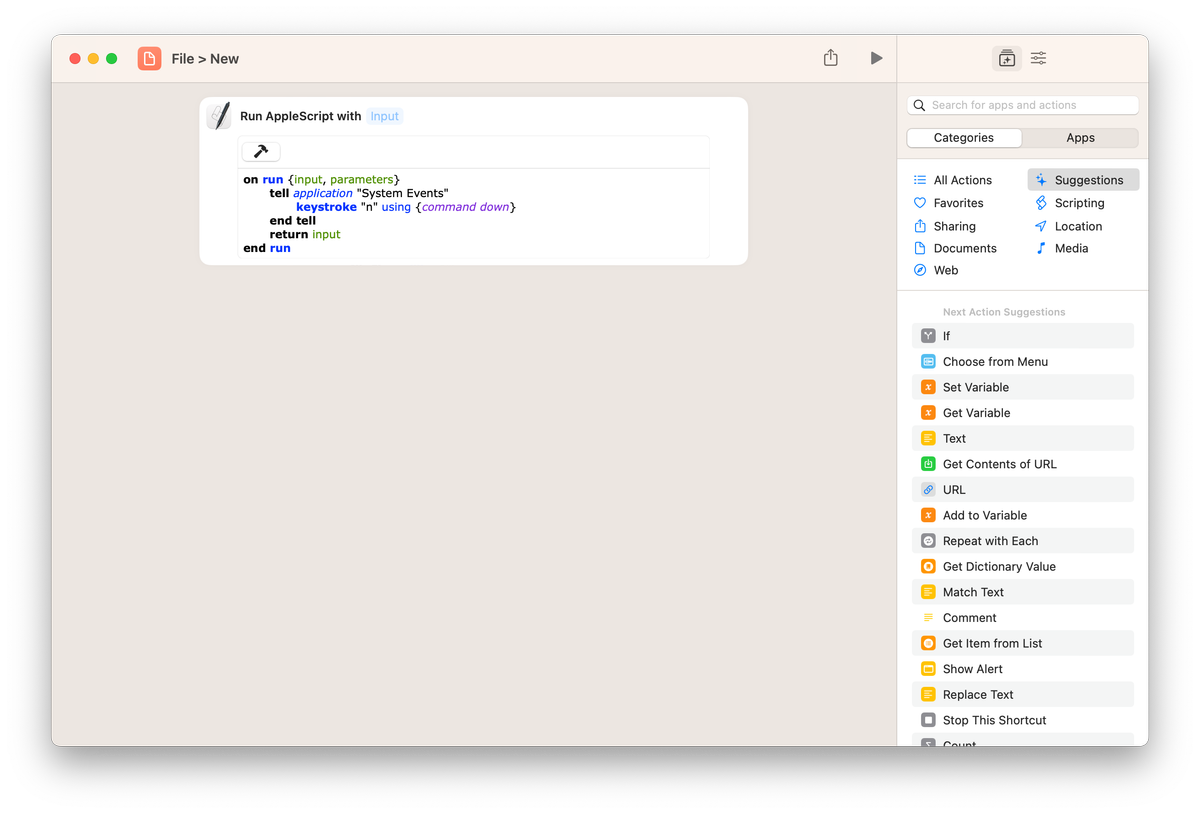The image size is (1200, 814).
Task: Open the Location category
Action: pos(1068,226)
